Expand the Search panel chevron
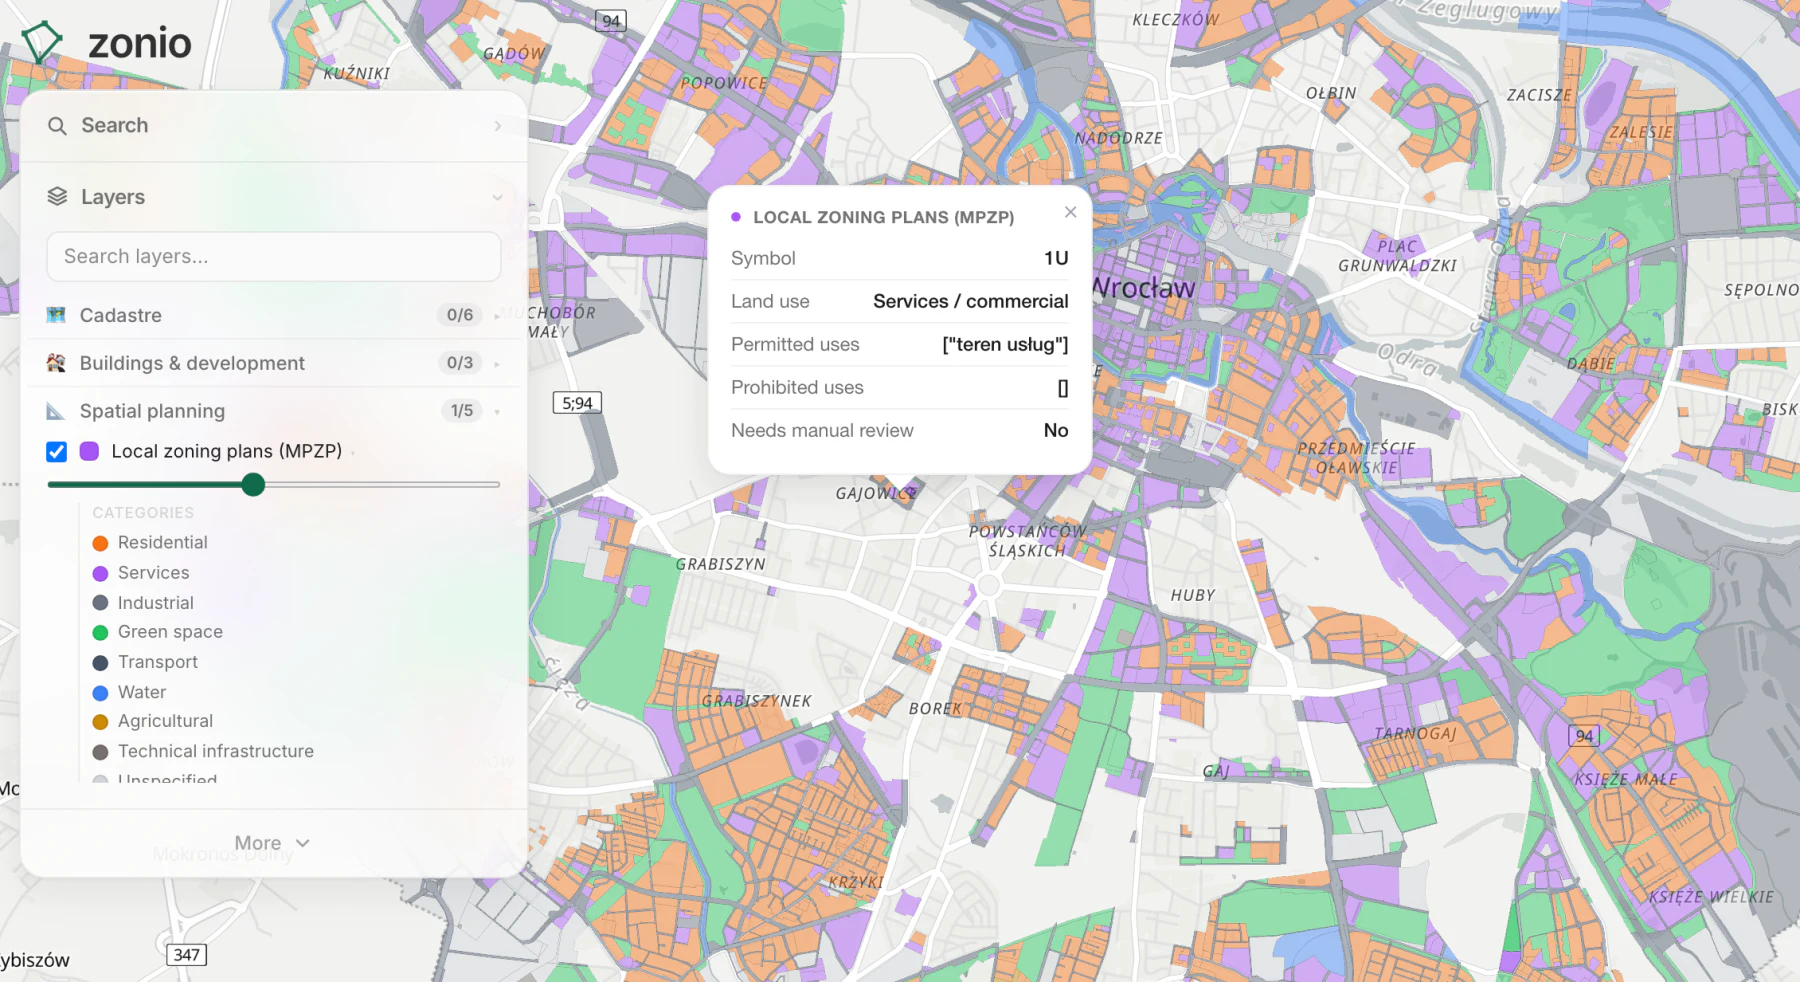The width and height of the screenshot is (1800, 982). click(497, 126)
